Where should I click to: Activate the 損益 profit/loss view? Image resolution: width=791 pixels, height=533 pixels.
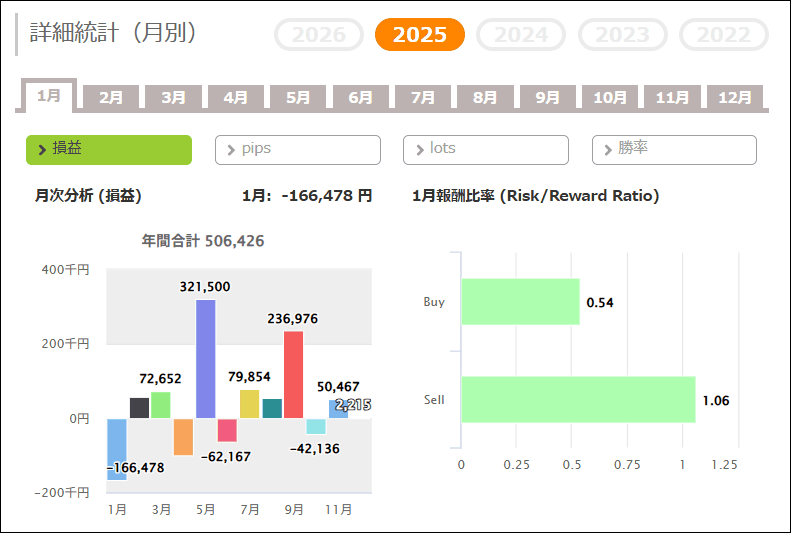click(x=109, y=150)
